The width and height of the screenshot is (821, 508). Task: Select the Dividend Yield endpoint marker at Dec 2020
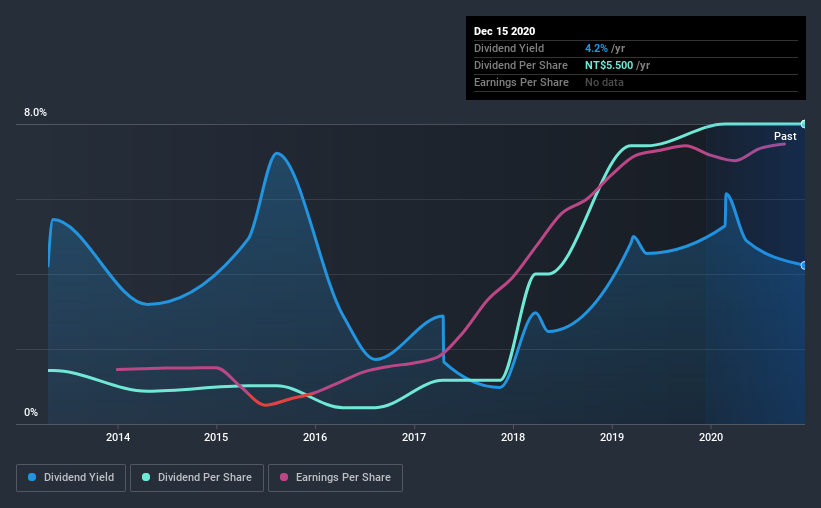[803, 266]
